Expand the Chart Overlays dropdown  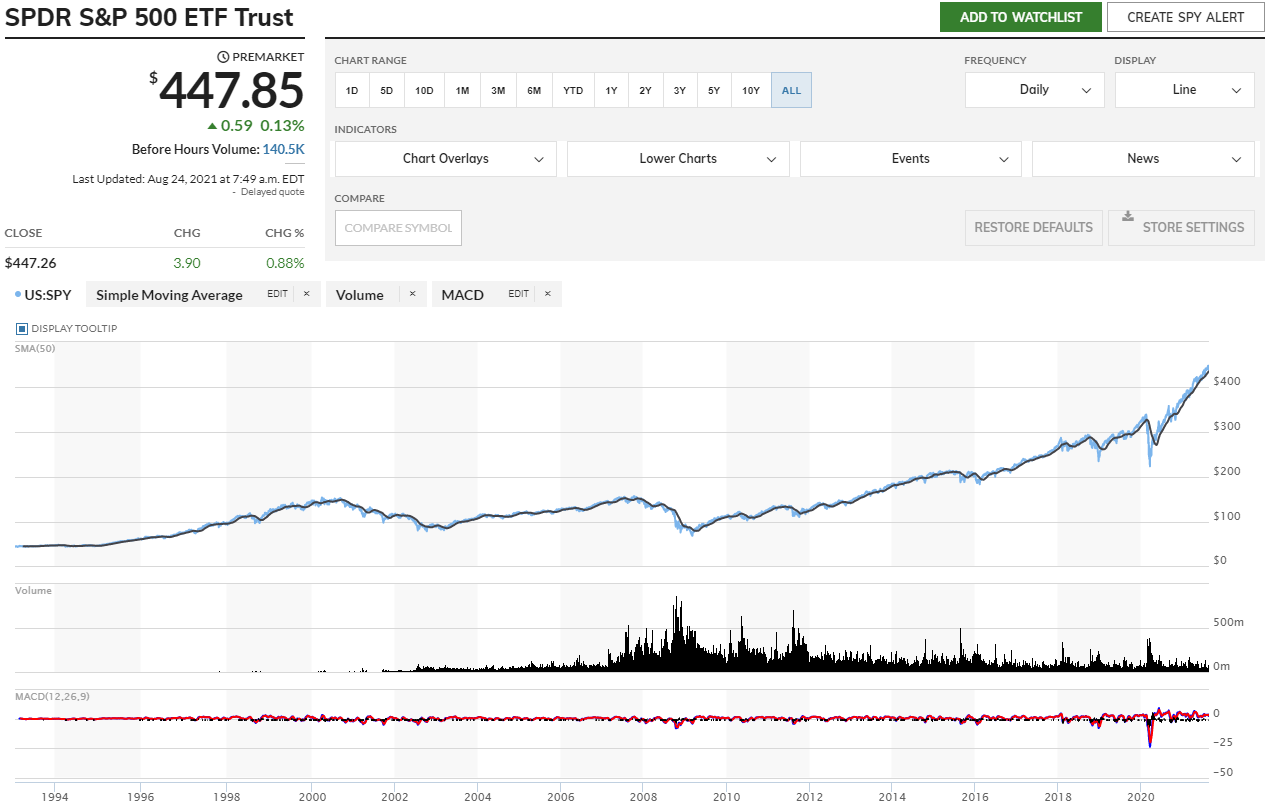coord(445,159)
